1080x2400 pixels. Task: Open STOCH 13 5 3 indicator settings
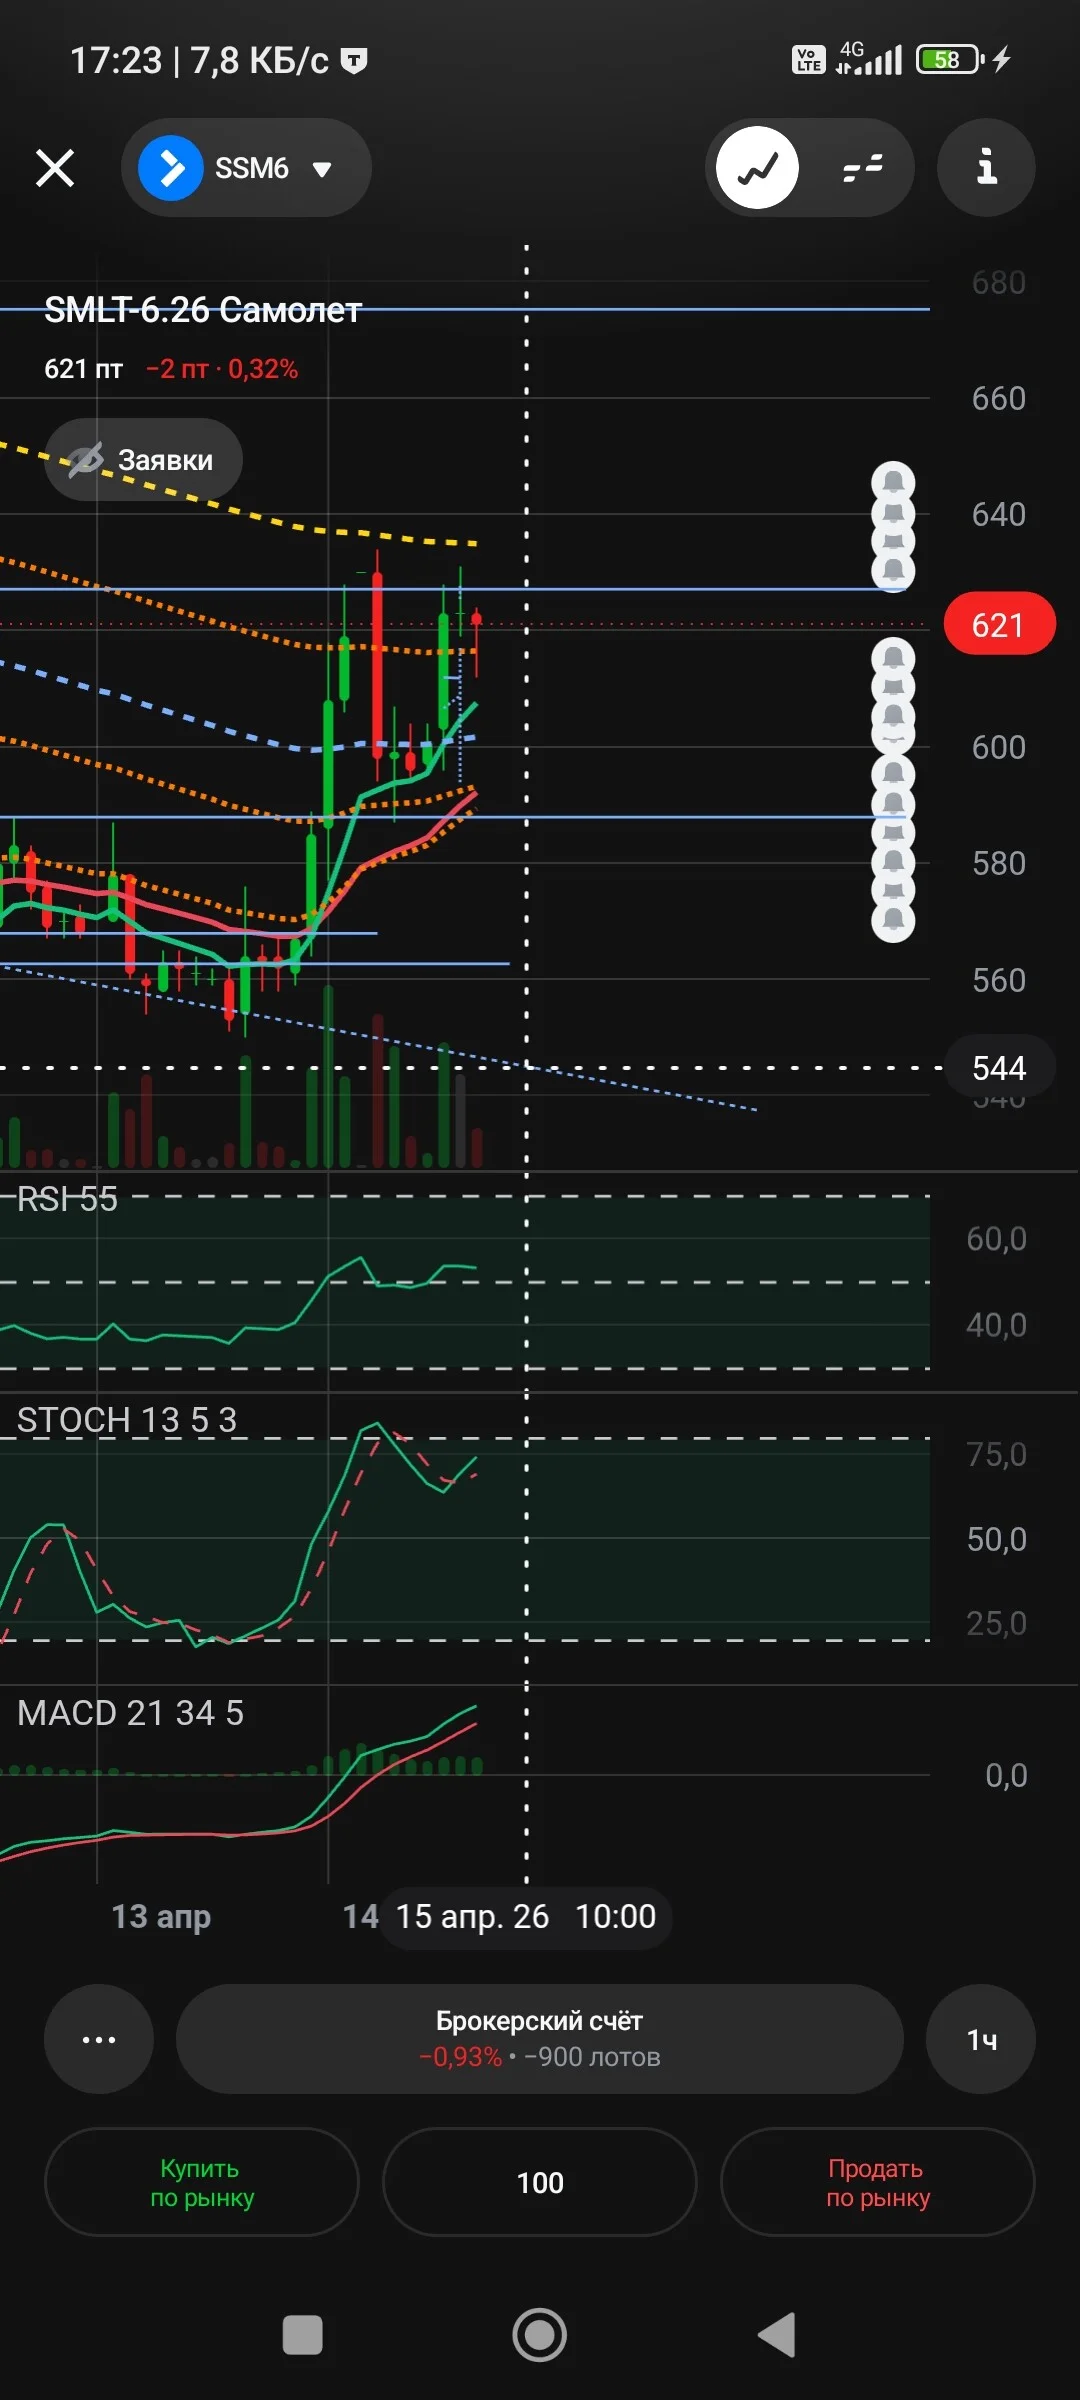click(x=127, y=1420)
